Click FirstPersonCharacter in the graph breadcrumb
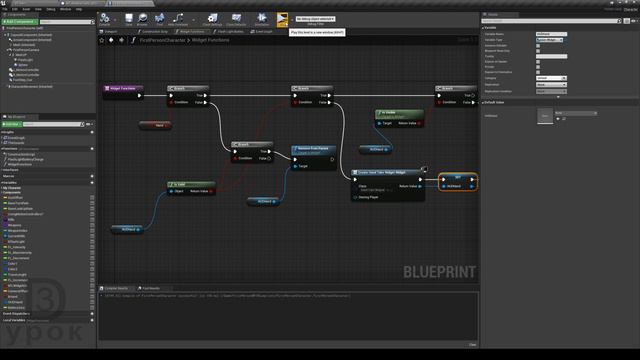 (162, 40)
